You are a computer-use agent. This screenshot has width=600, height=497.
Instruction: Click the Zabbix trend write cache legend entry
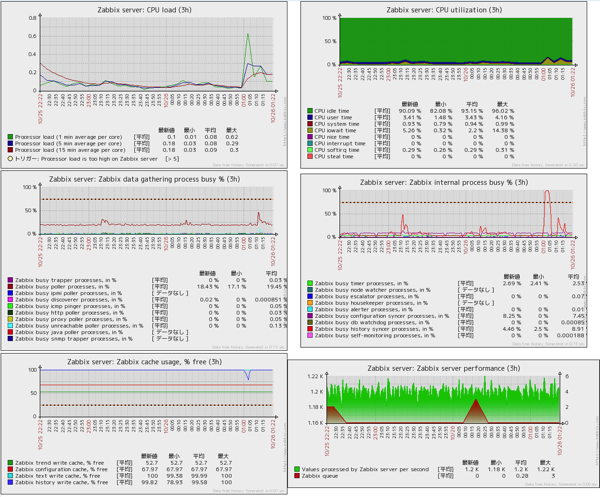pos(59,463)
